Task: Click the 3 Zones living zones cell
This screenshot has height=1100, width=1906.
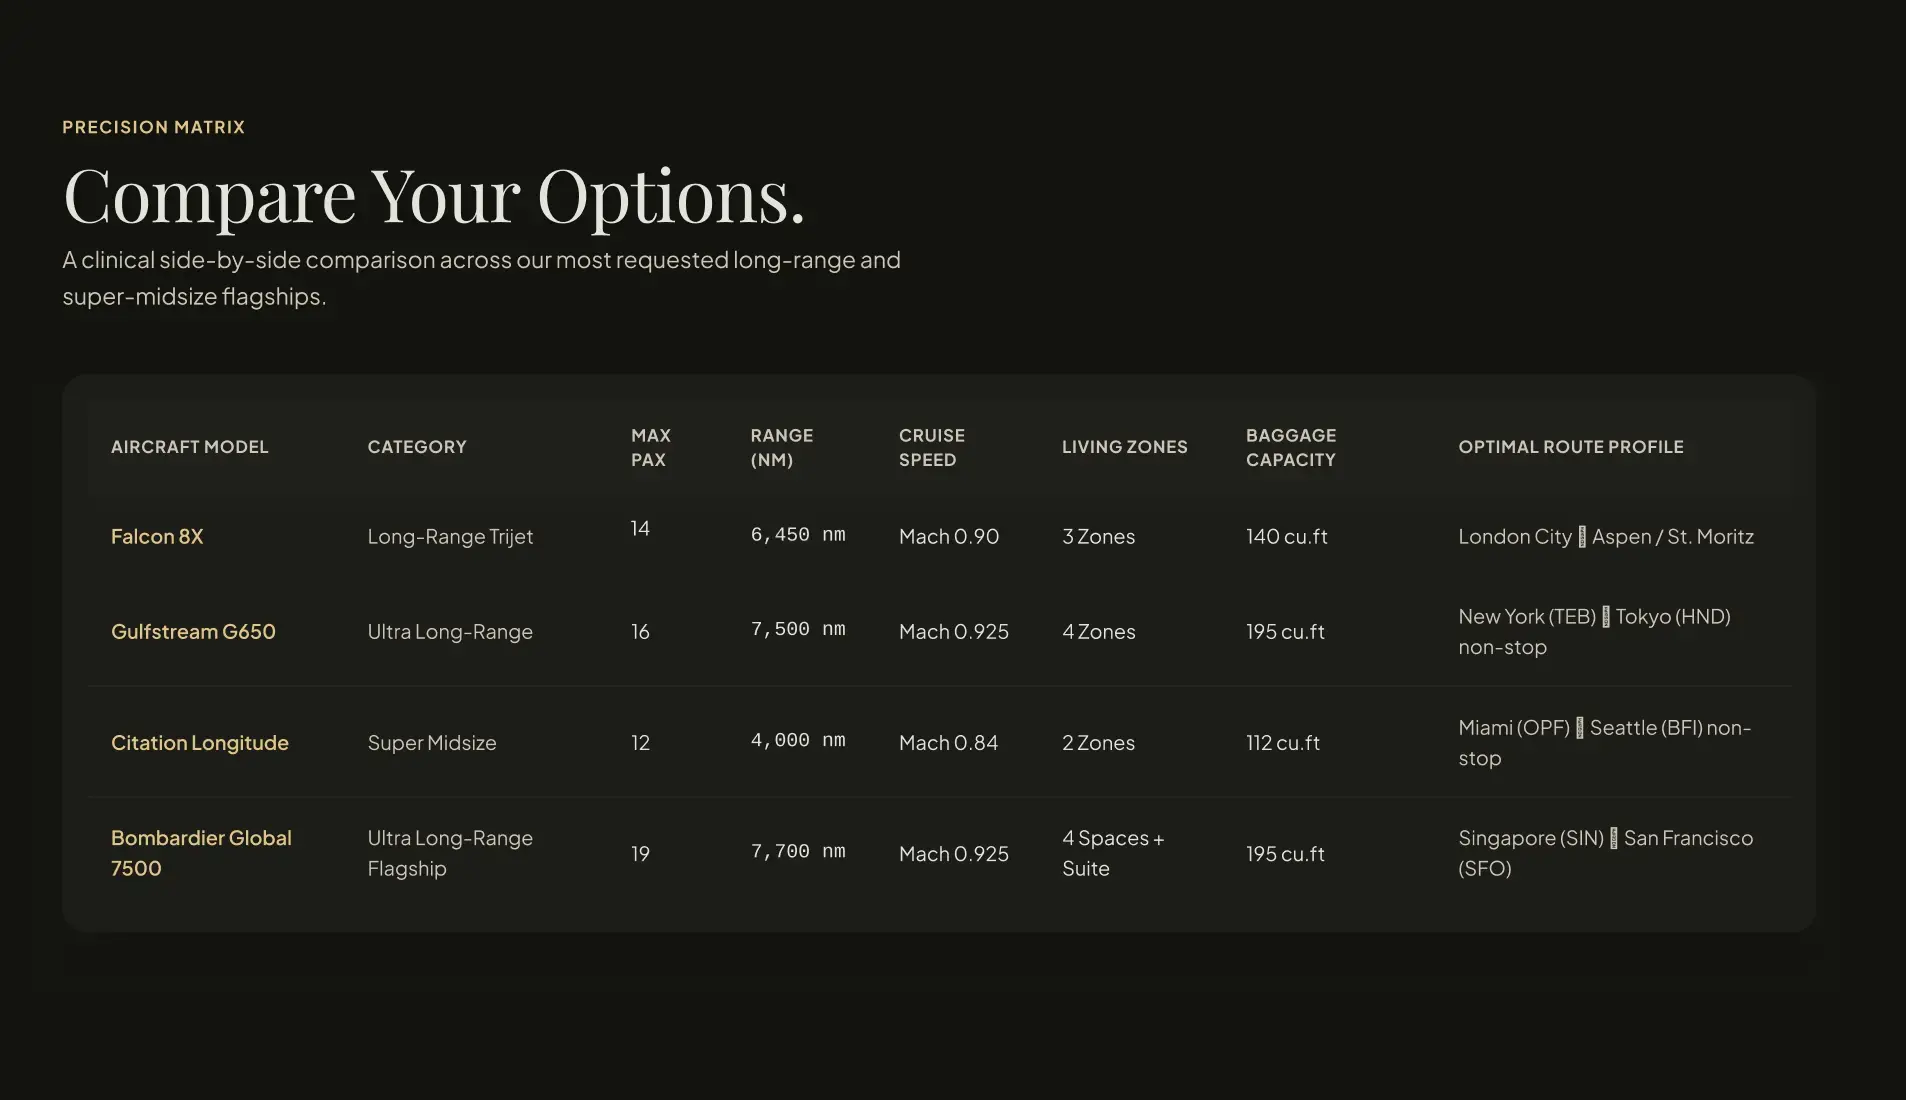Action: 1099,537
